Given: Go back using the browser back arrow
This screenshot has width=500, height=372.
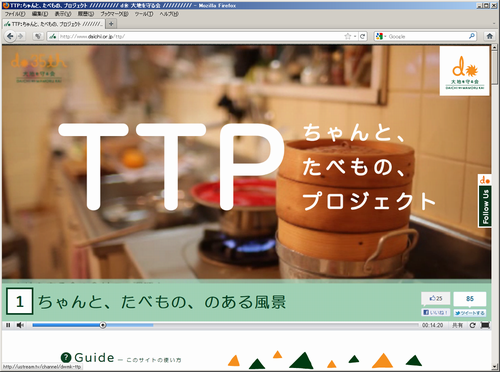Looking at the screenshot, I should point(10,36).
